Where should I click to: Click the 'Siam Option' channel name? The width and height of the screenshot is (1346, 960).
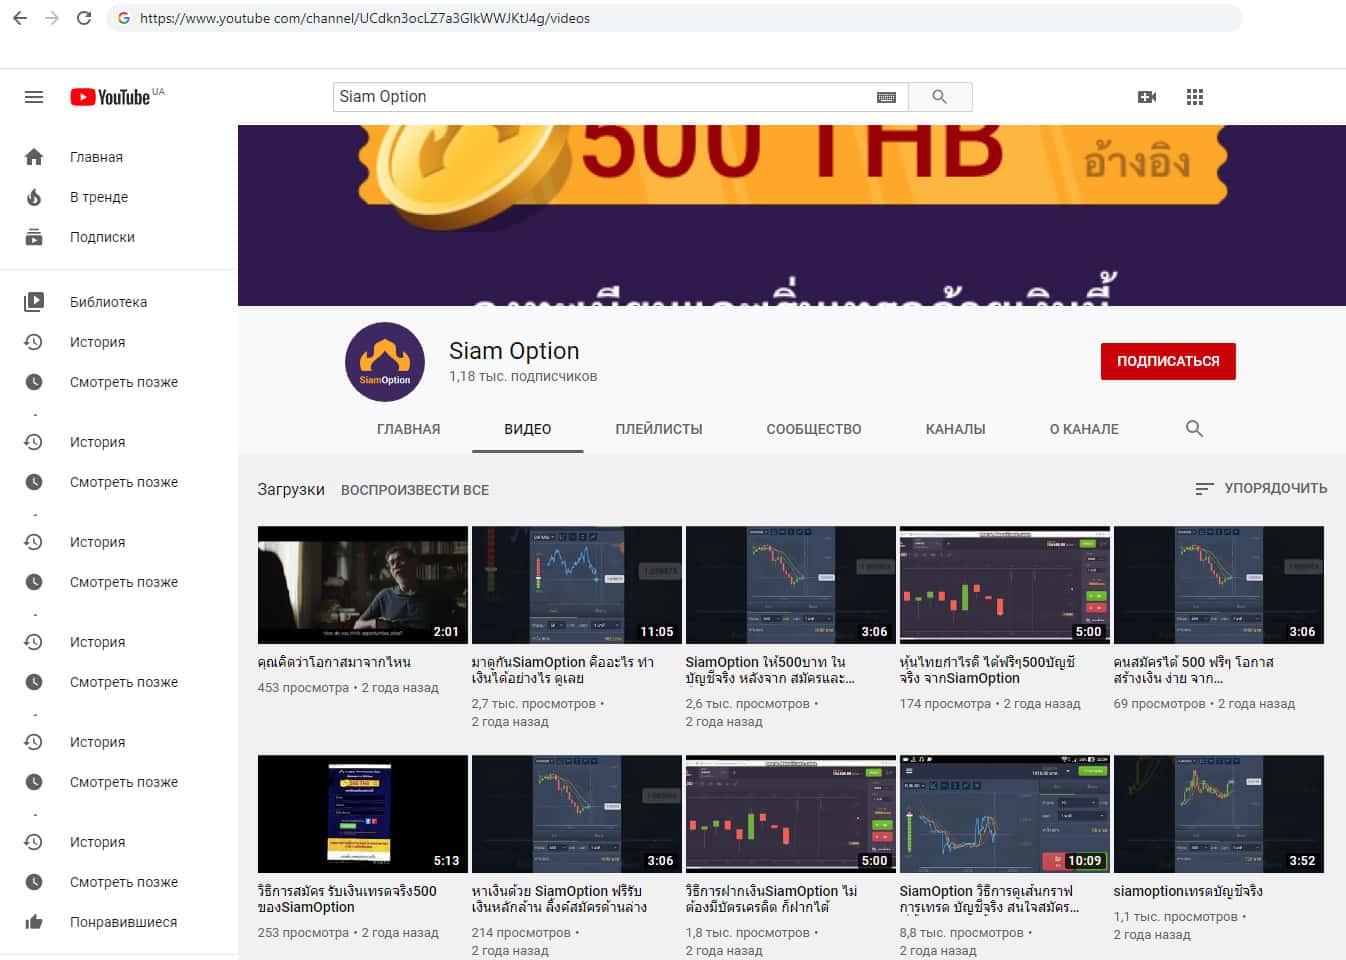click(x=514, y=351)
